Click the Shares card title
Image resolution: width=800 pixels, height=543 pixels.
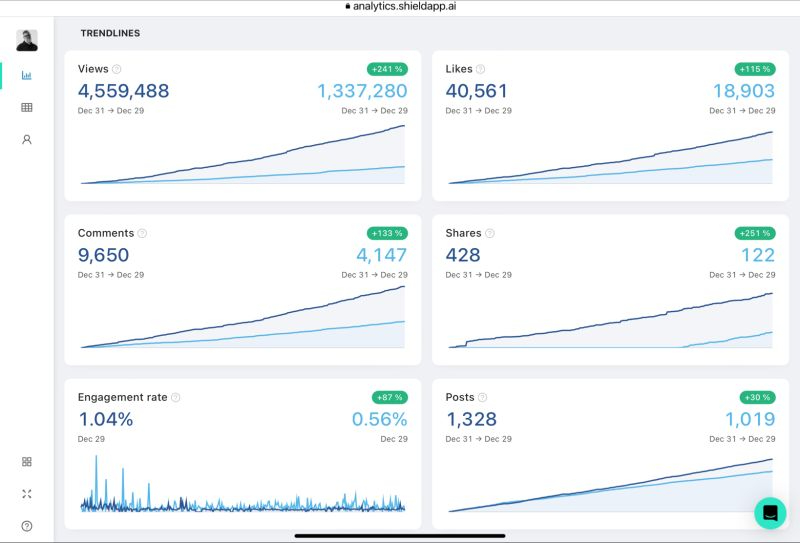point(463,233)
